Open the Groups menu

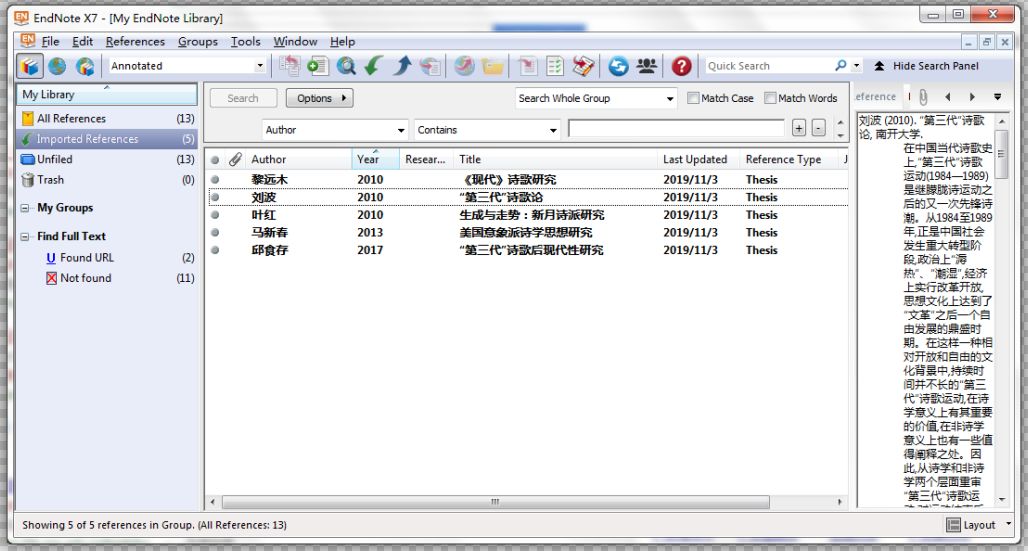(198, 41)
